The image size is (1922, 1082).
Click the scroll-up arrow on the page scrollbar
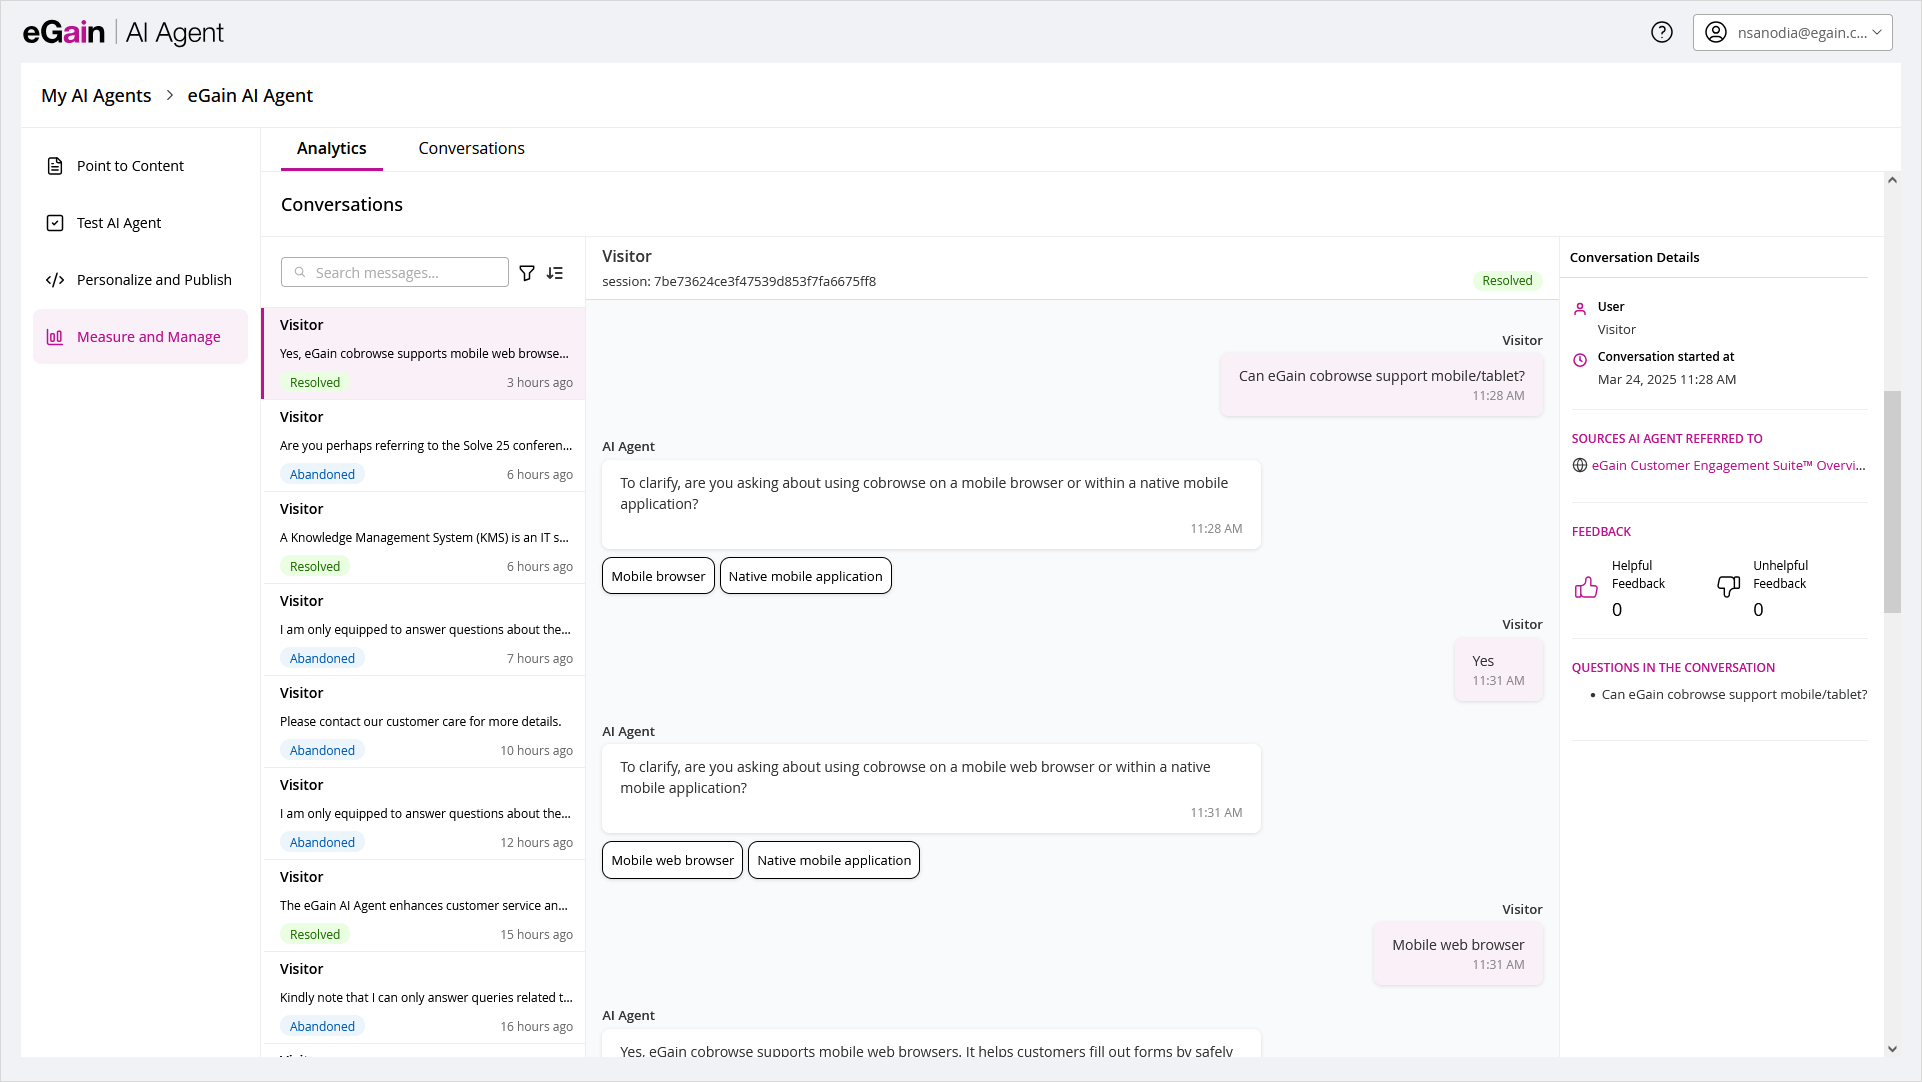point(1891,181)
